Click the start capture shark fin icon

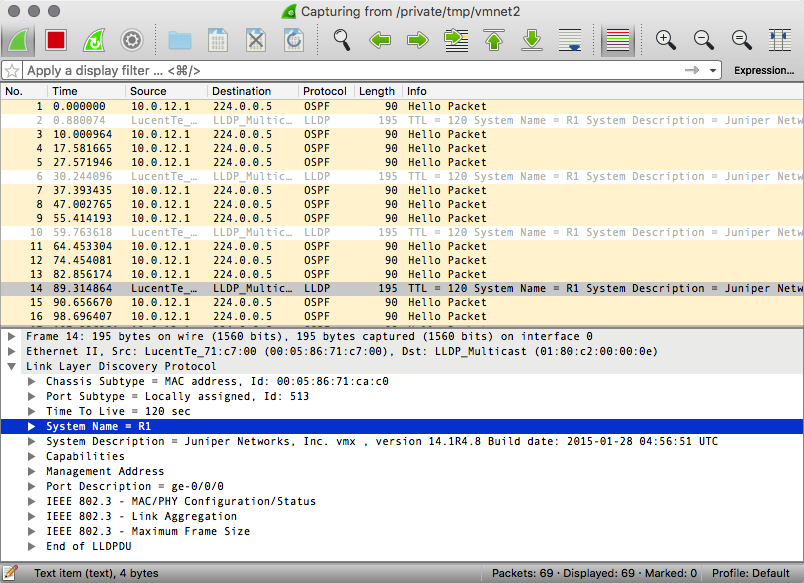(18, 40)
